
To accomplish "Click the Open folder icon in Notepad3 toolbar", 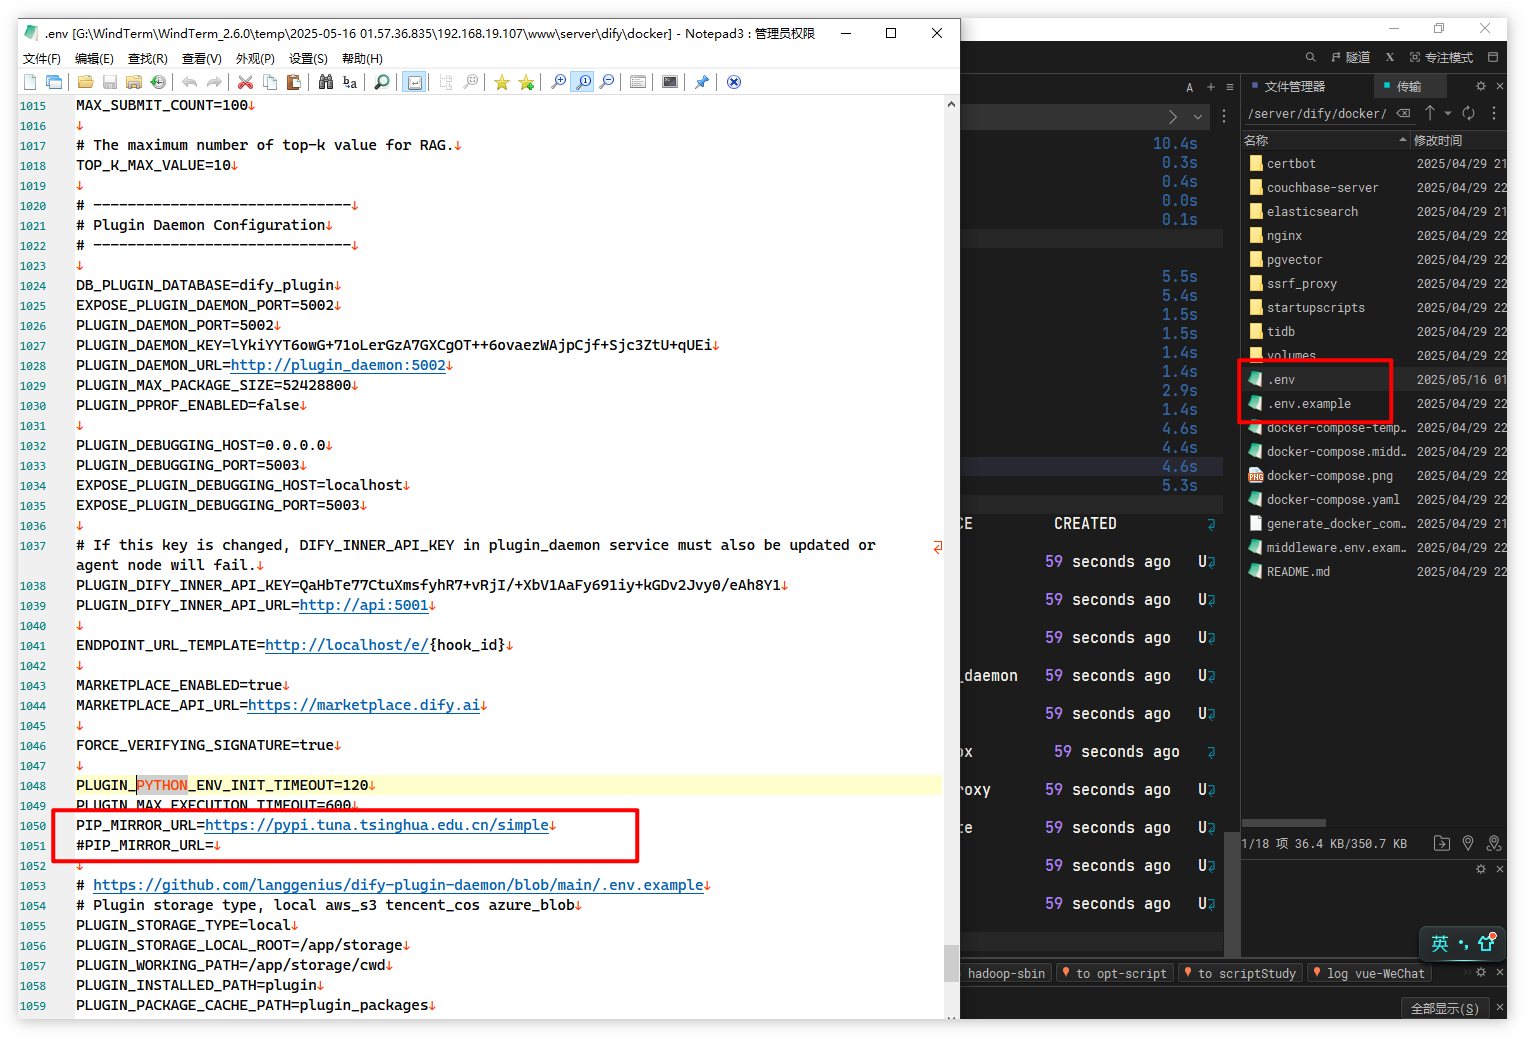I will click(x=86, y=82).
